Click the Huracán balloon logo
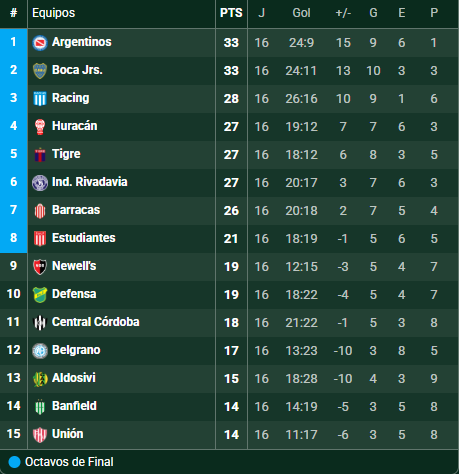 click(x=40, y=127)
